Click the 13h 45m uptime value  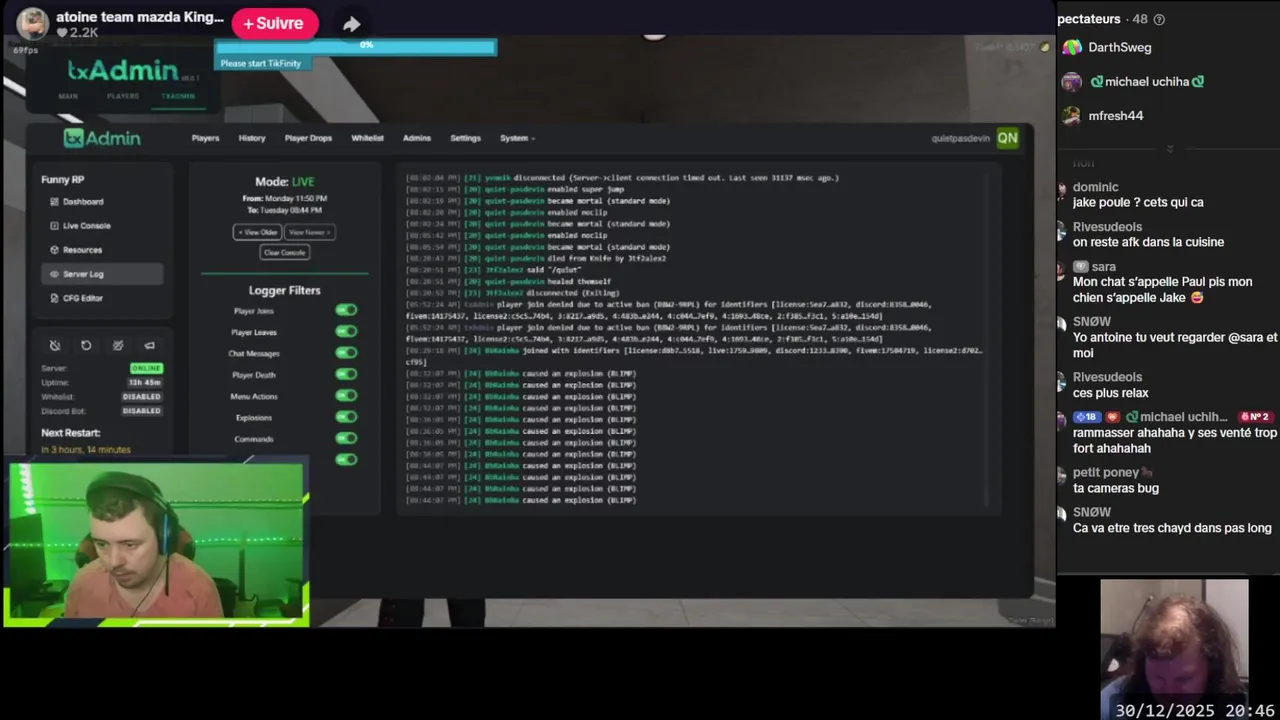click(146, 382)
